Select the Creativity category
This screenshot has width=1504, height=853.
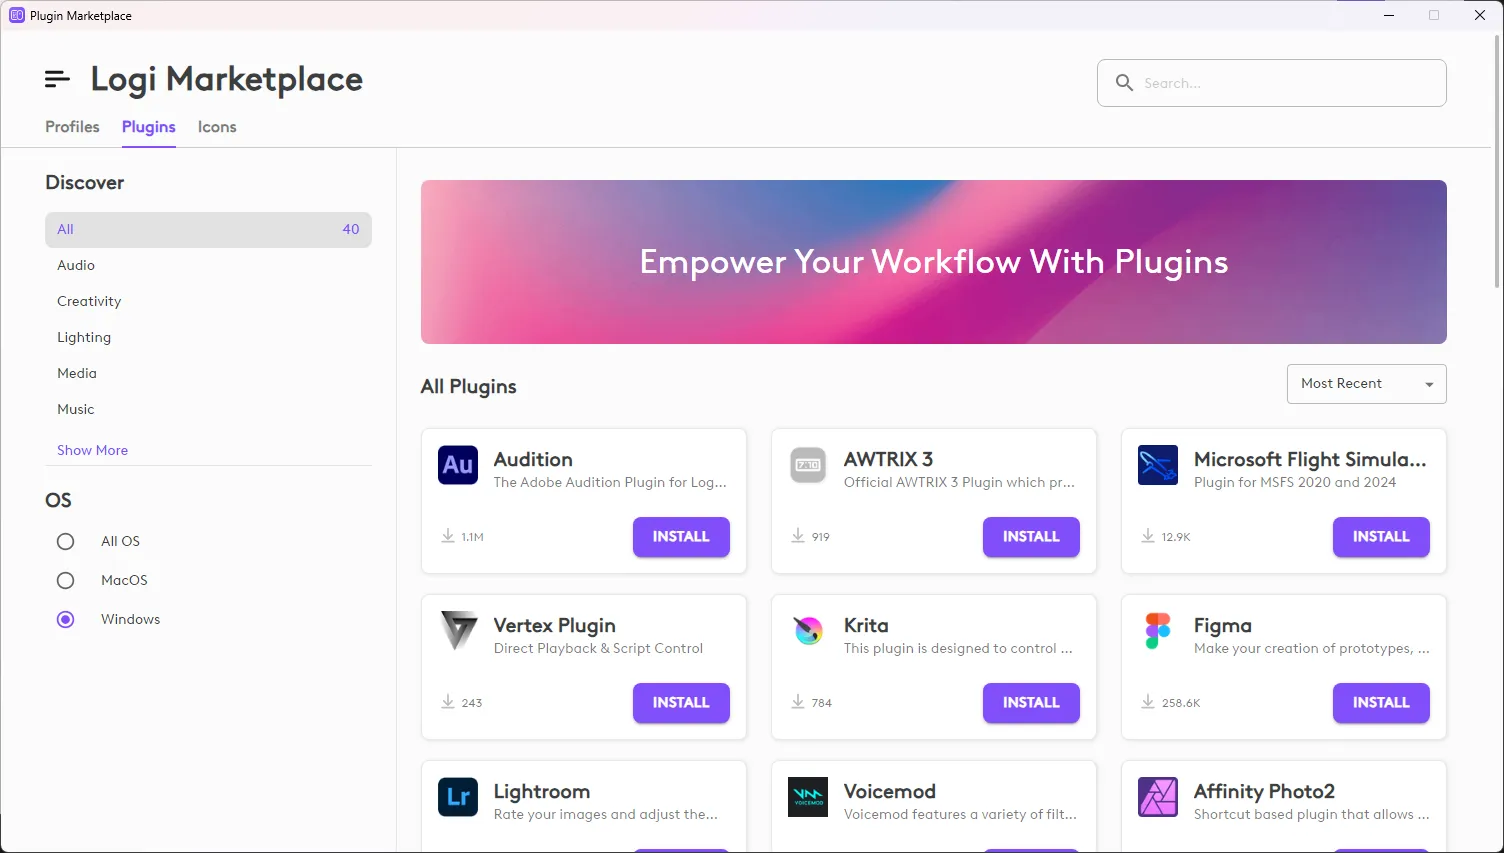coord(89,301)
